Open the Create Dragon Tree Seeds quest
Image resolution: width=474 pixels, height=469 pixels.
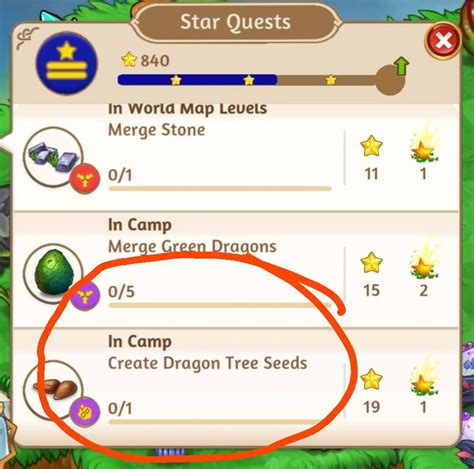pyautogui.click(x=235, y=387)
